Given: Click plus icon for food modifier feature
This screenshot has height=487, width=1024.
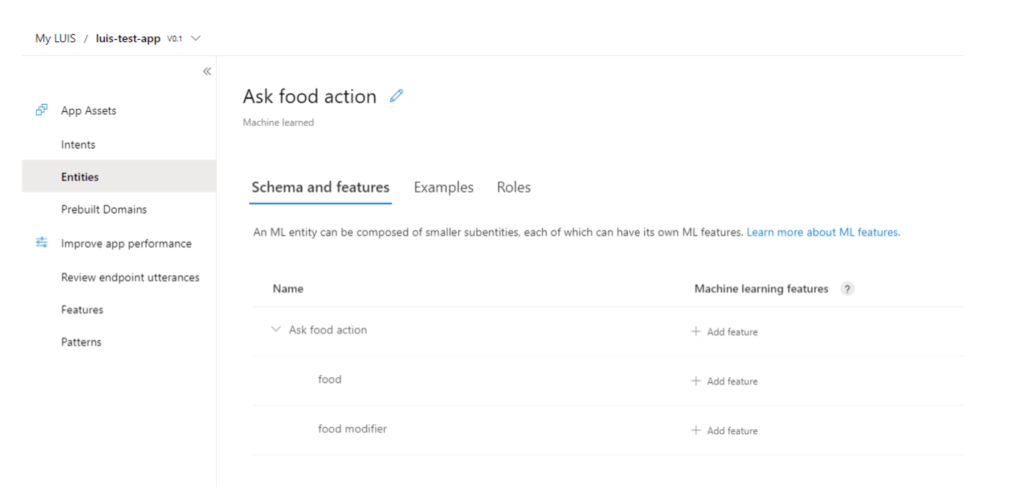Looking at the screenshot, I should tap(695, 430).
